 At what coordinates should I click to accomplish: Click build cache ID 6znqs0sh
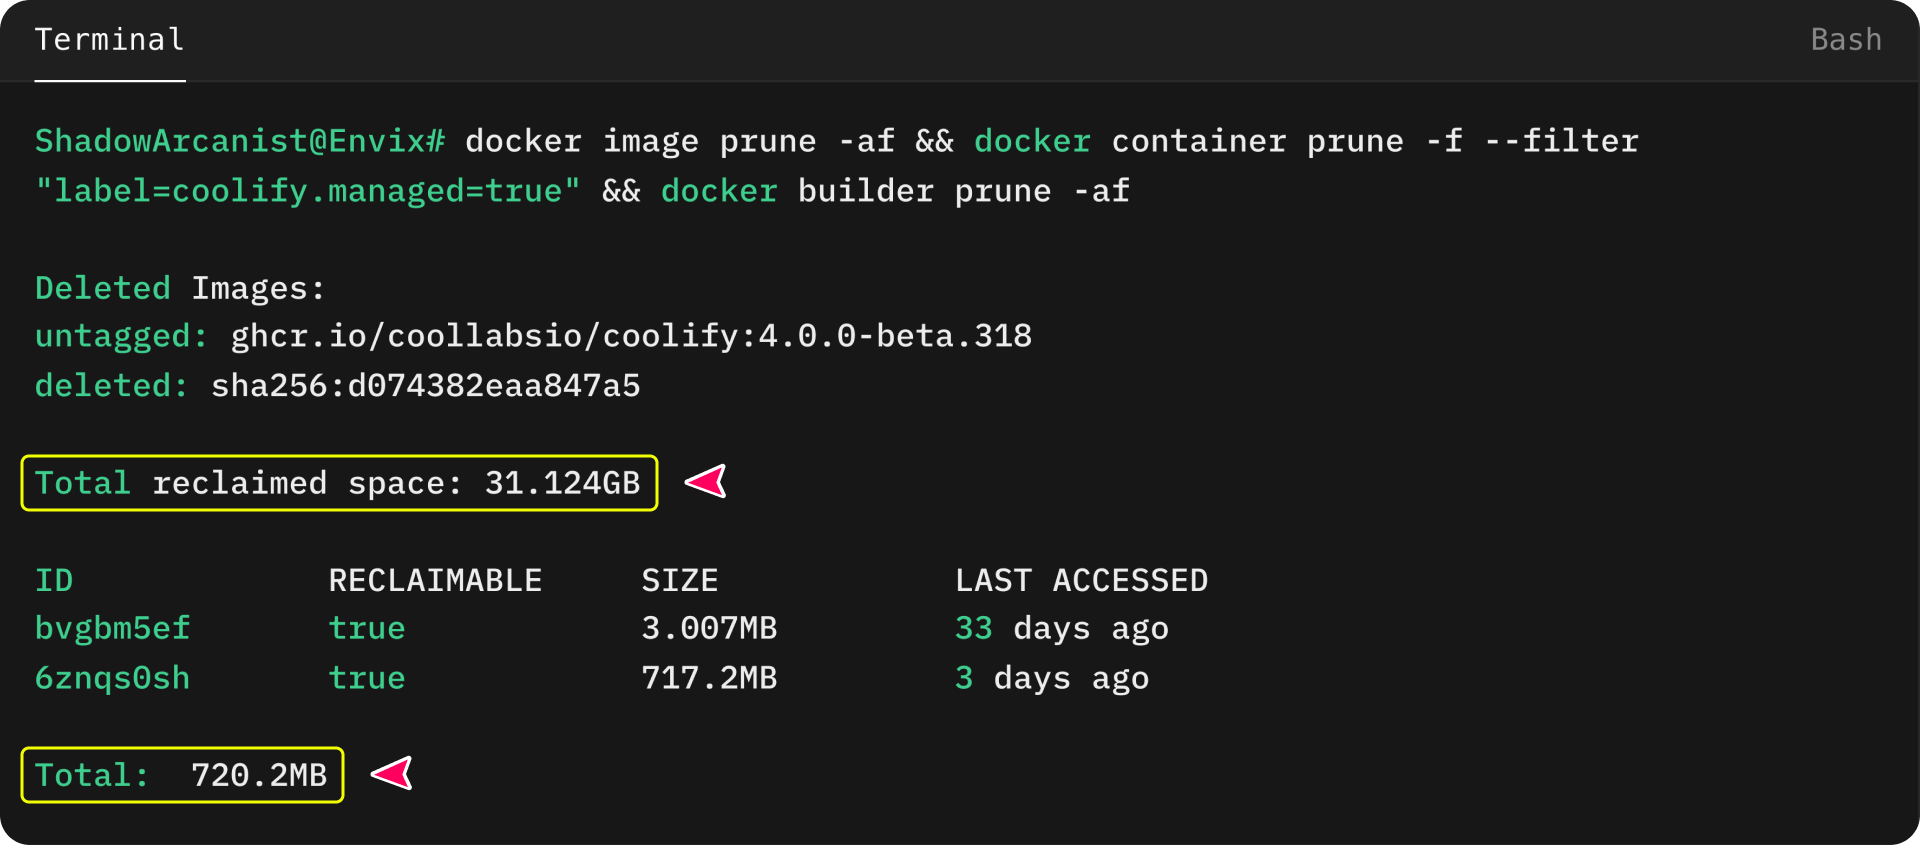113,678
